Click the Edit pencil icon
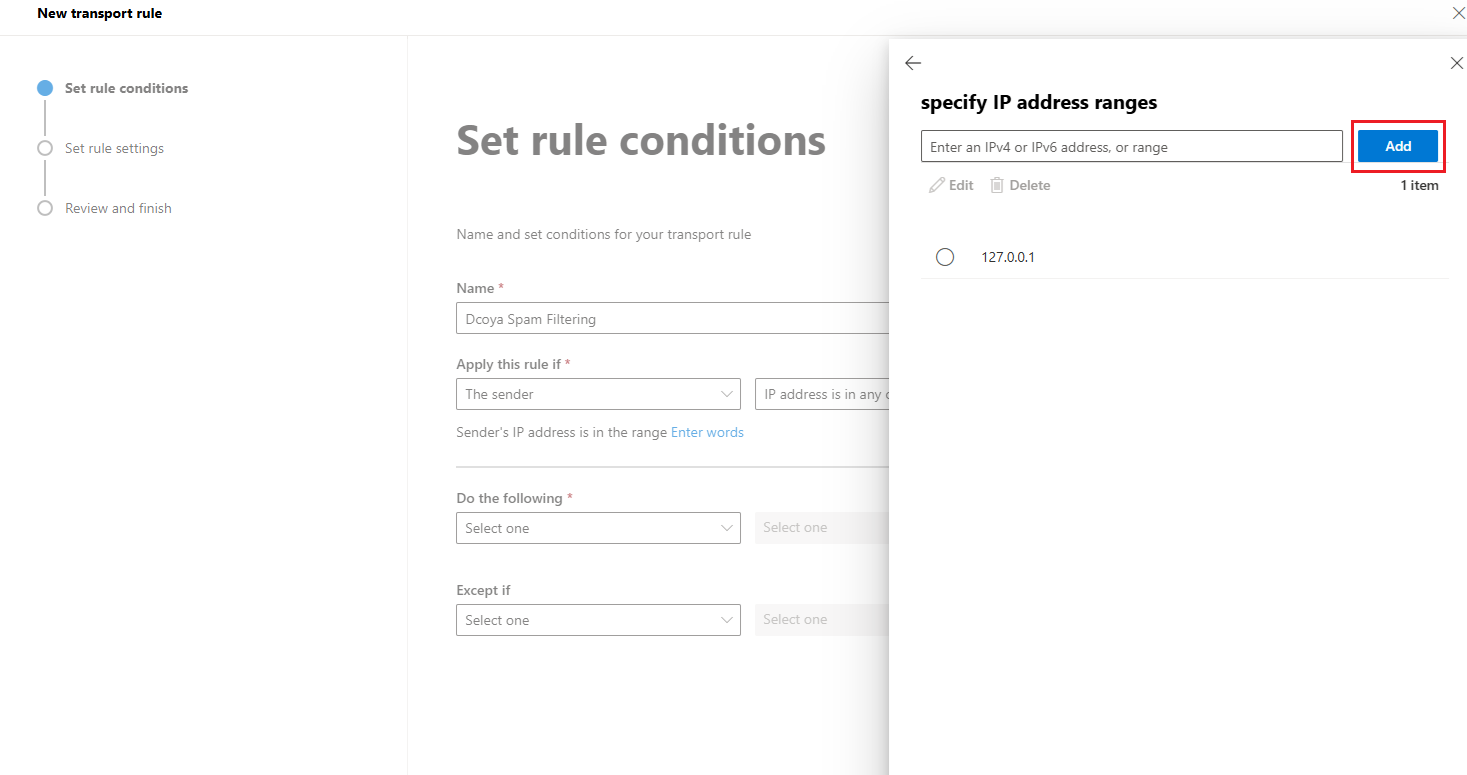 point(936,186)
